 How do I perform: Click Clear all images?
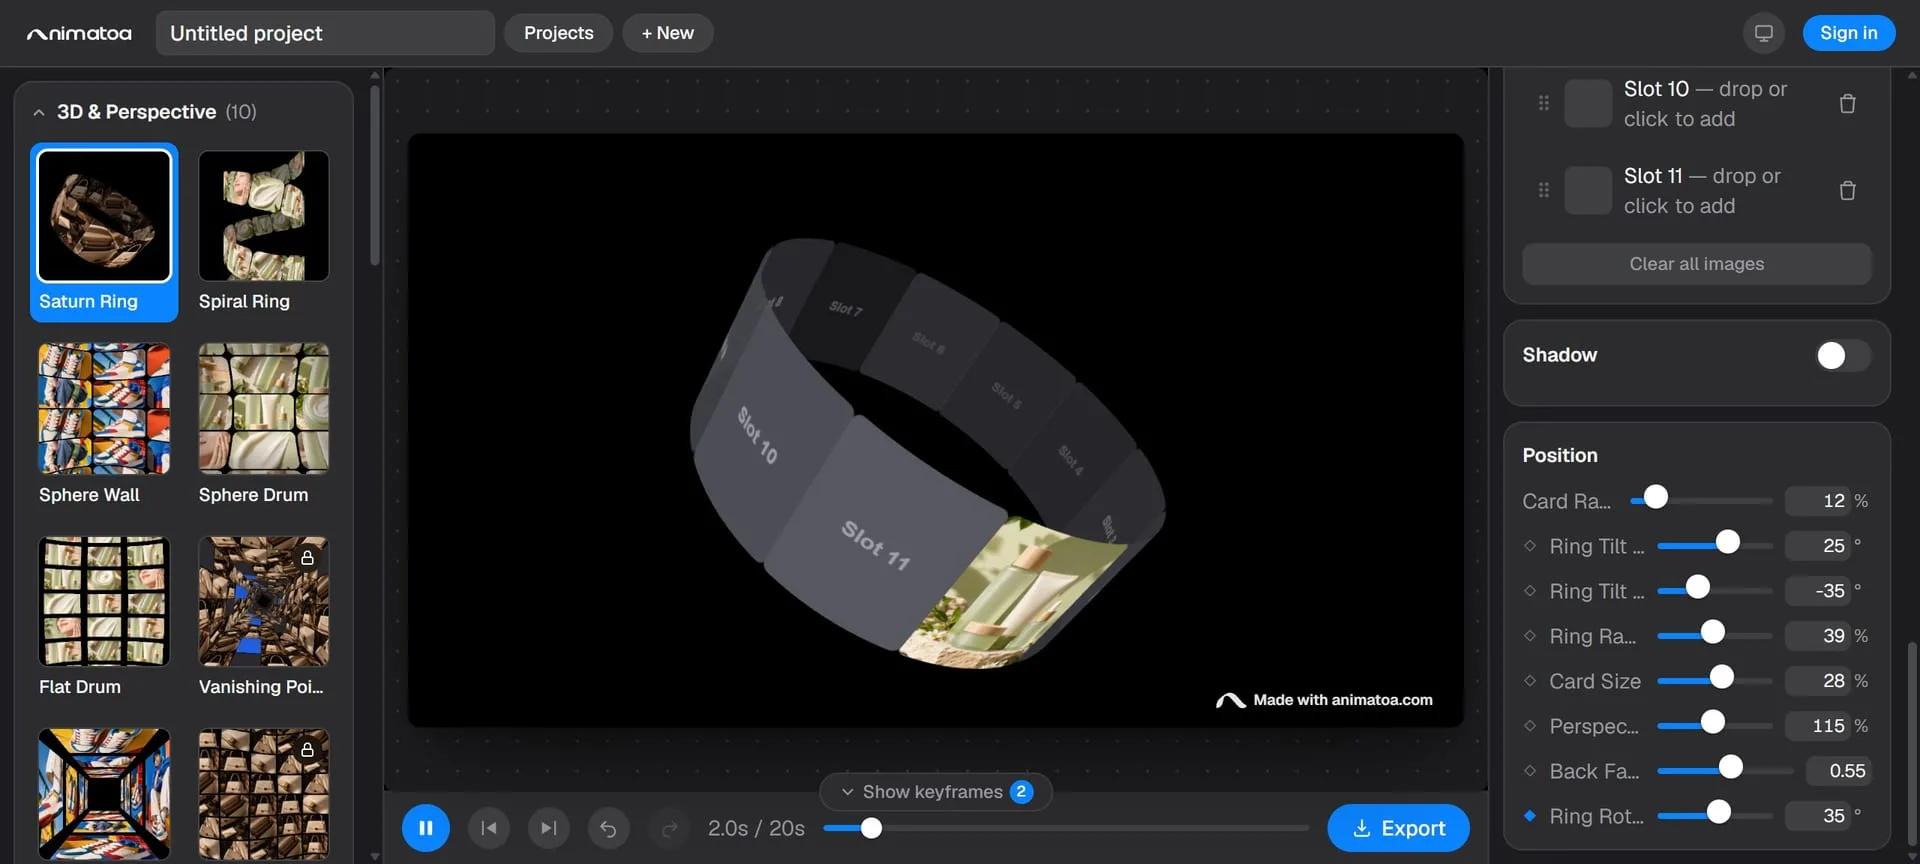pyautogui.click(x=1697, y=264)
